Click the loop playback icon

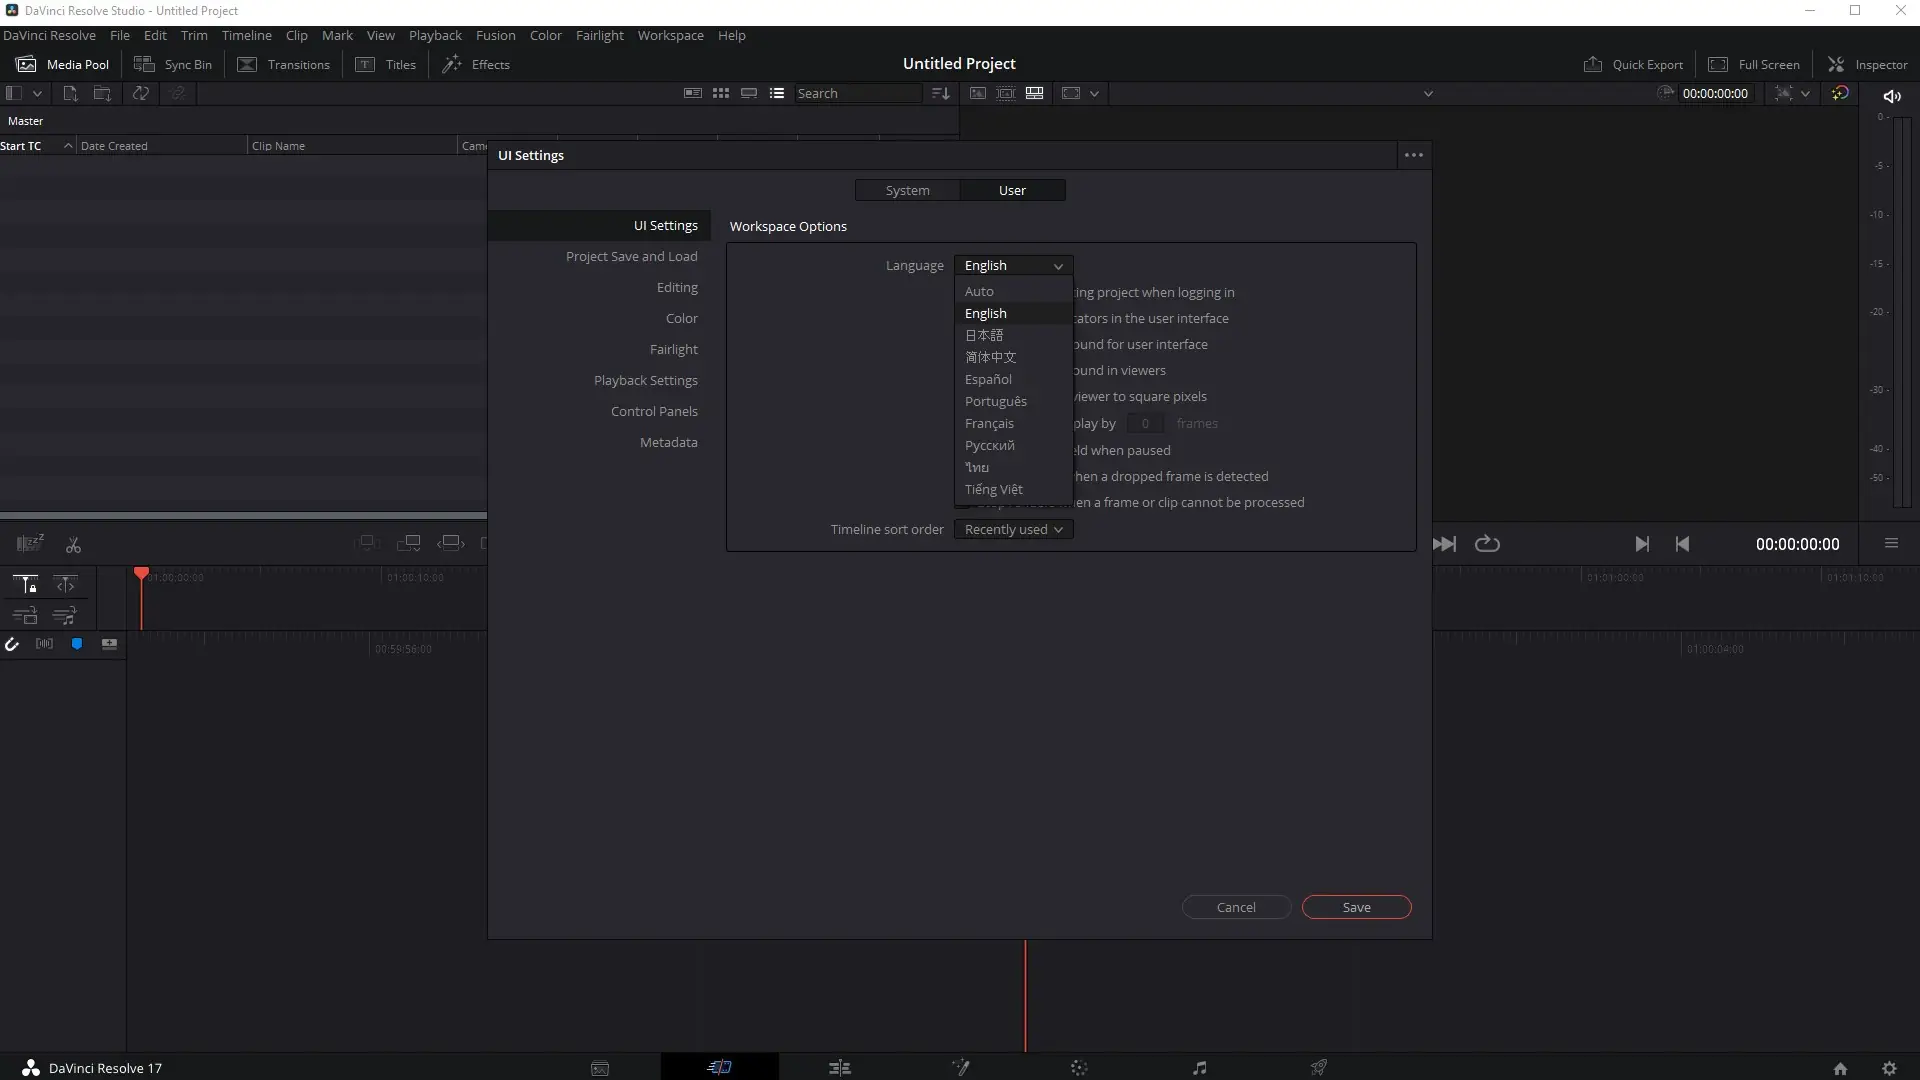(x=1487, y=544)
